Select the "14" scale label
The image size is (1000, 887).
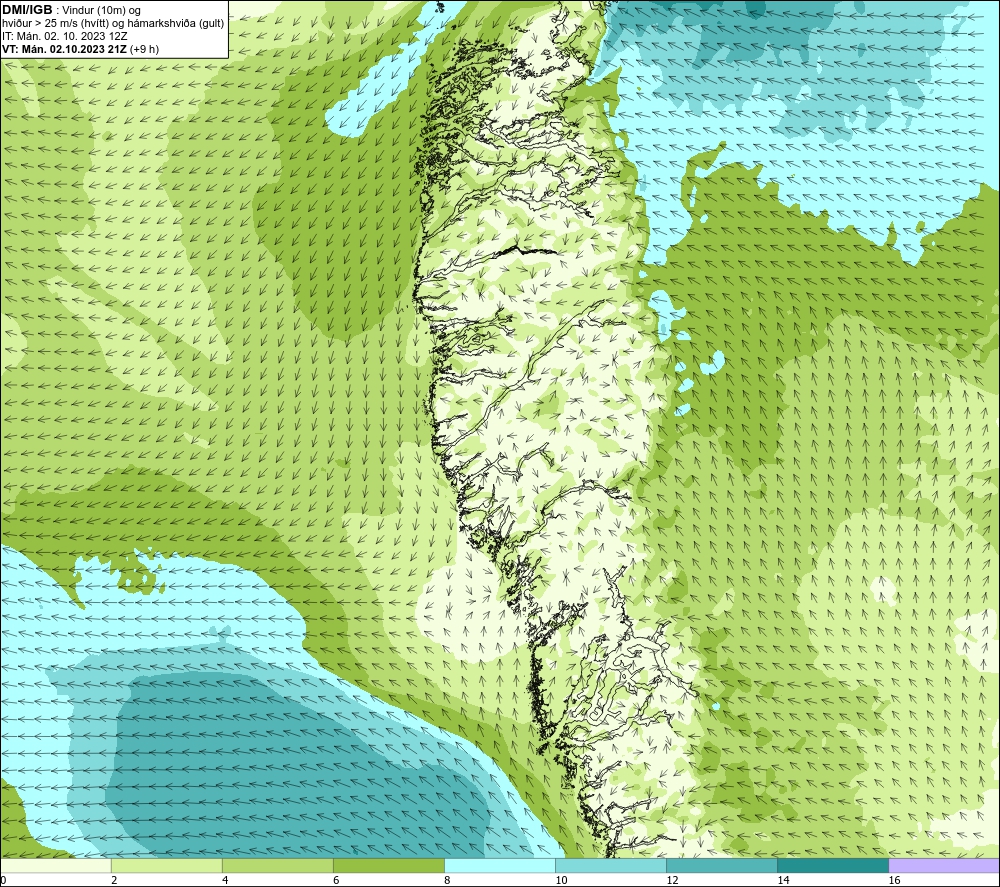tap(783, 881)
